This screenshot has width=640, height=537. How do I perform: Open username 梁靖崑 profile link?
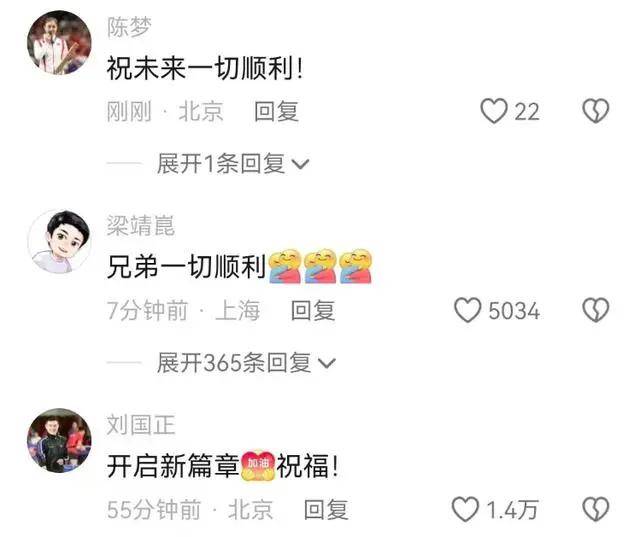pos(140,225)
